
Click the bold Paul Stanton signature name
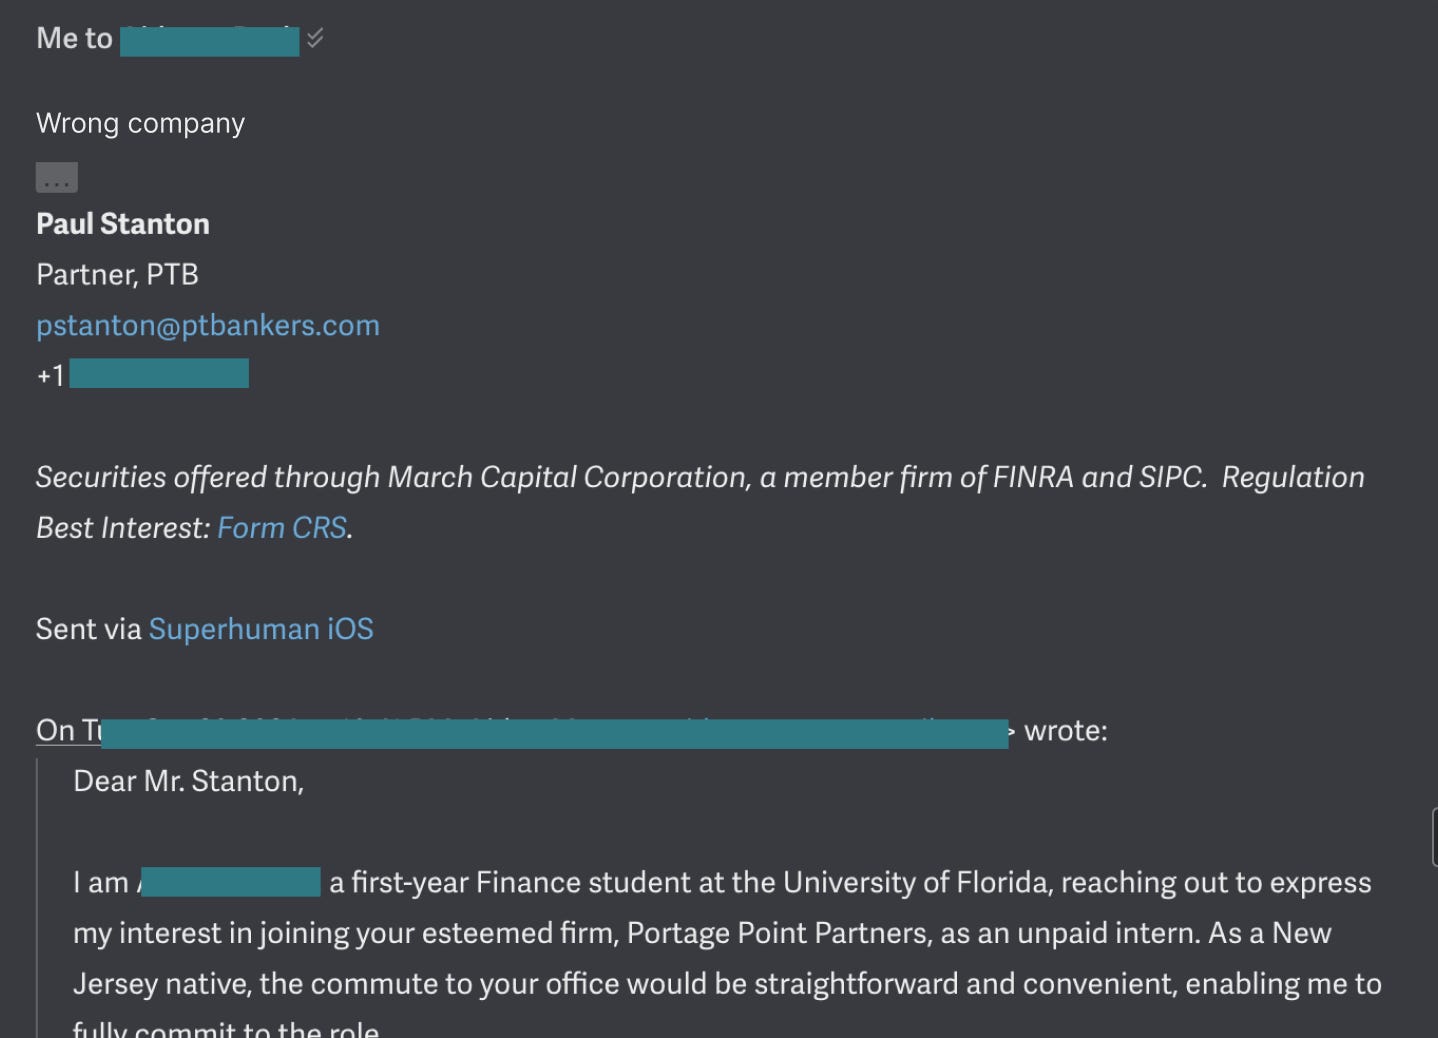pyautogui.click(x=123, y=224)
